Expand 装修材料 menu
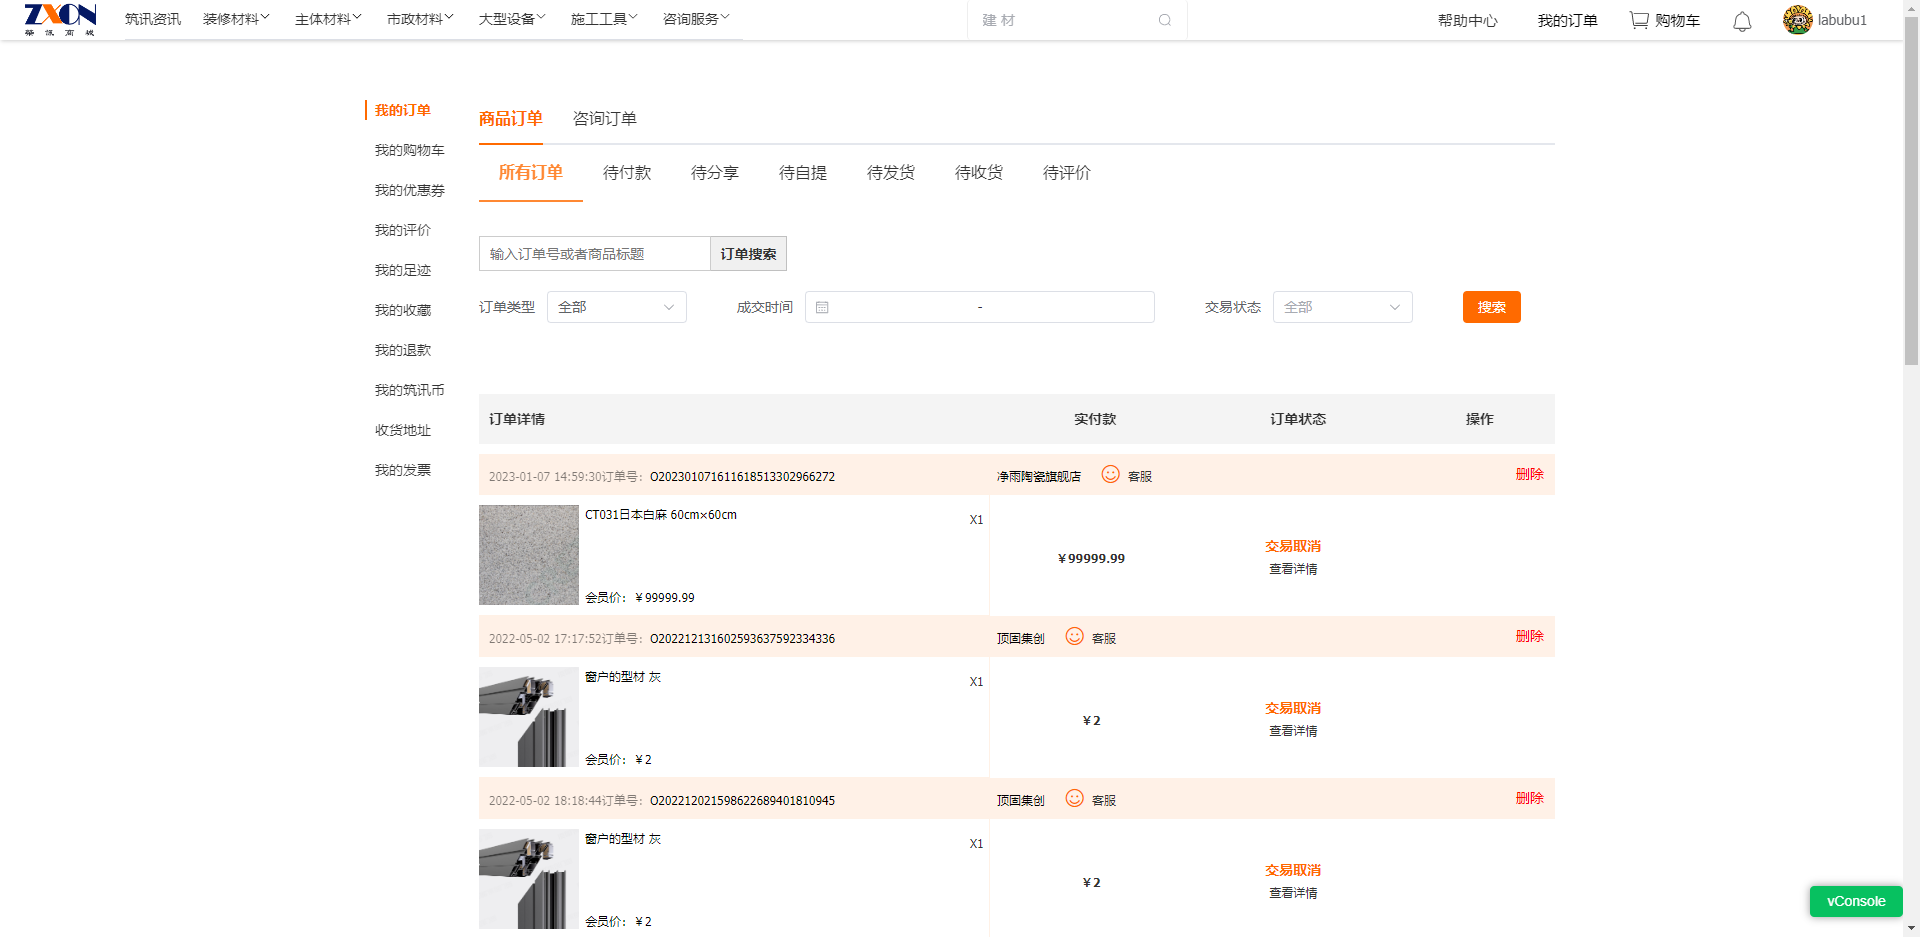1920x937 pixels. point(236,19)
